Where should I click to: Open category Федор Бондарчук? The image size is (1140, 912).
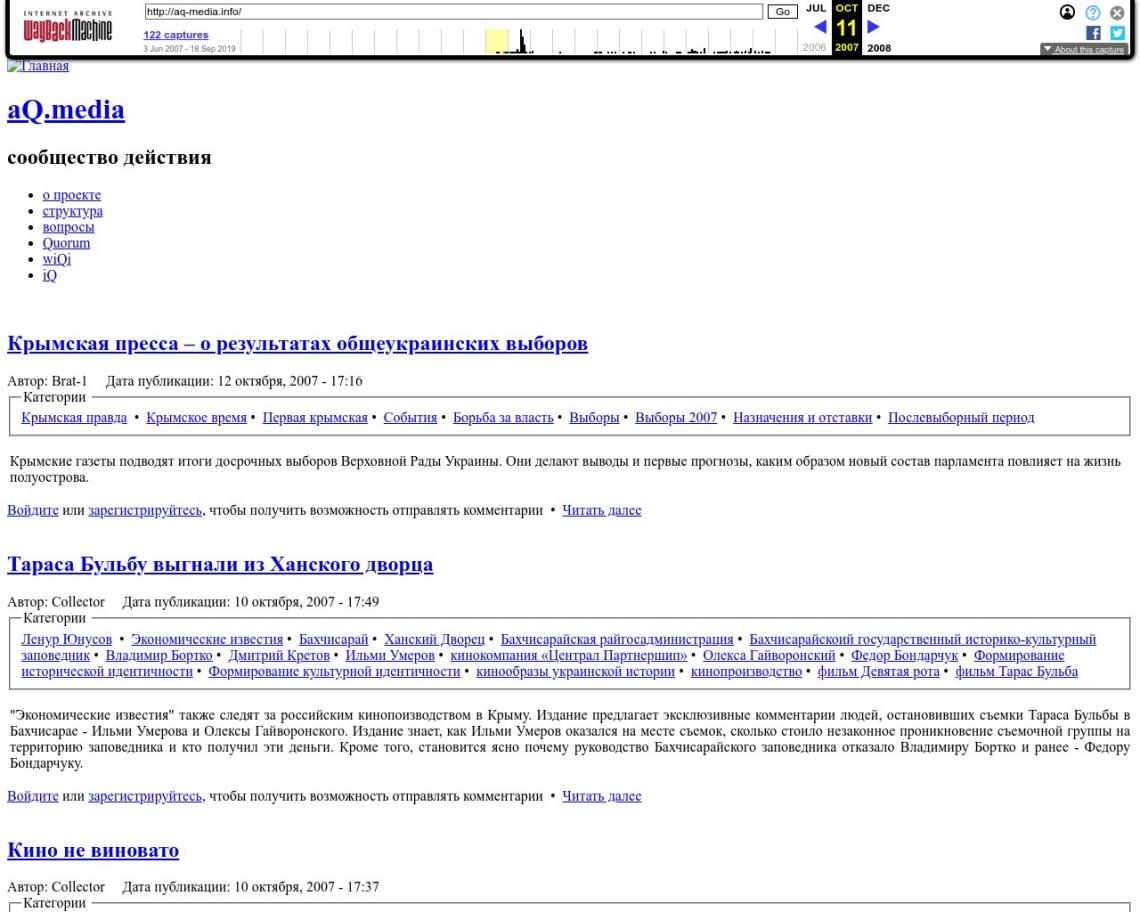click(904, 655)
